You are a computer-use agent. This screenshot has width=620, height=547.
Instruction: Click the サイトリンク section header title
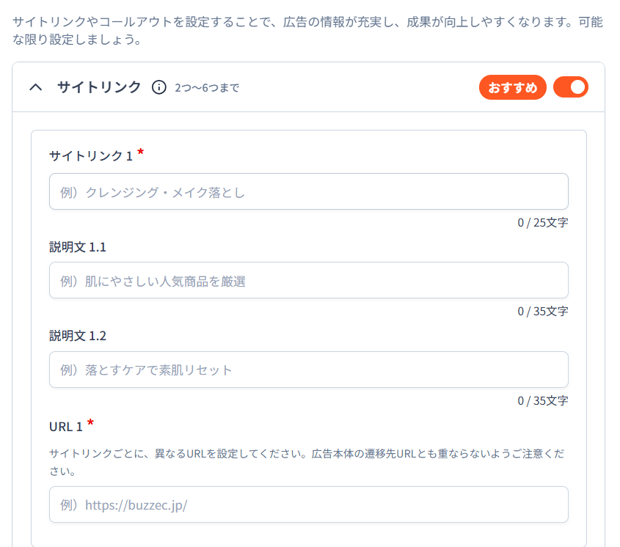point(99,87)
